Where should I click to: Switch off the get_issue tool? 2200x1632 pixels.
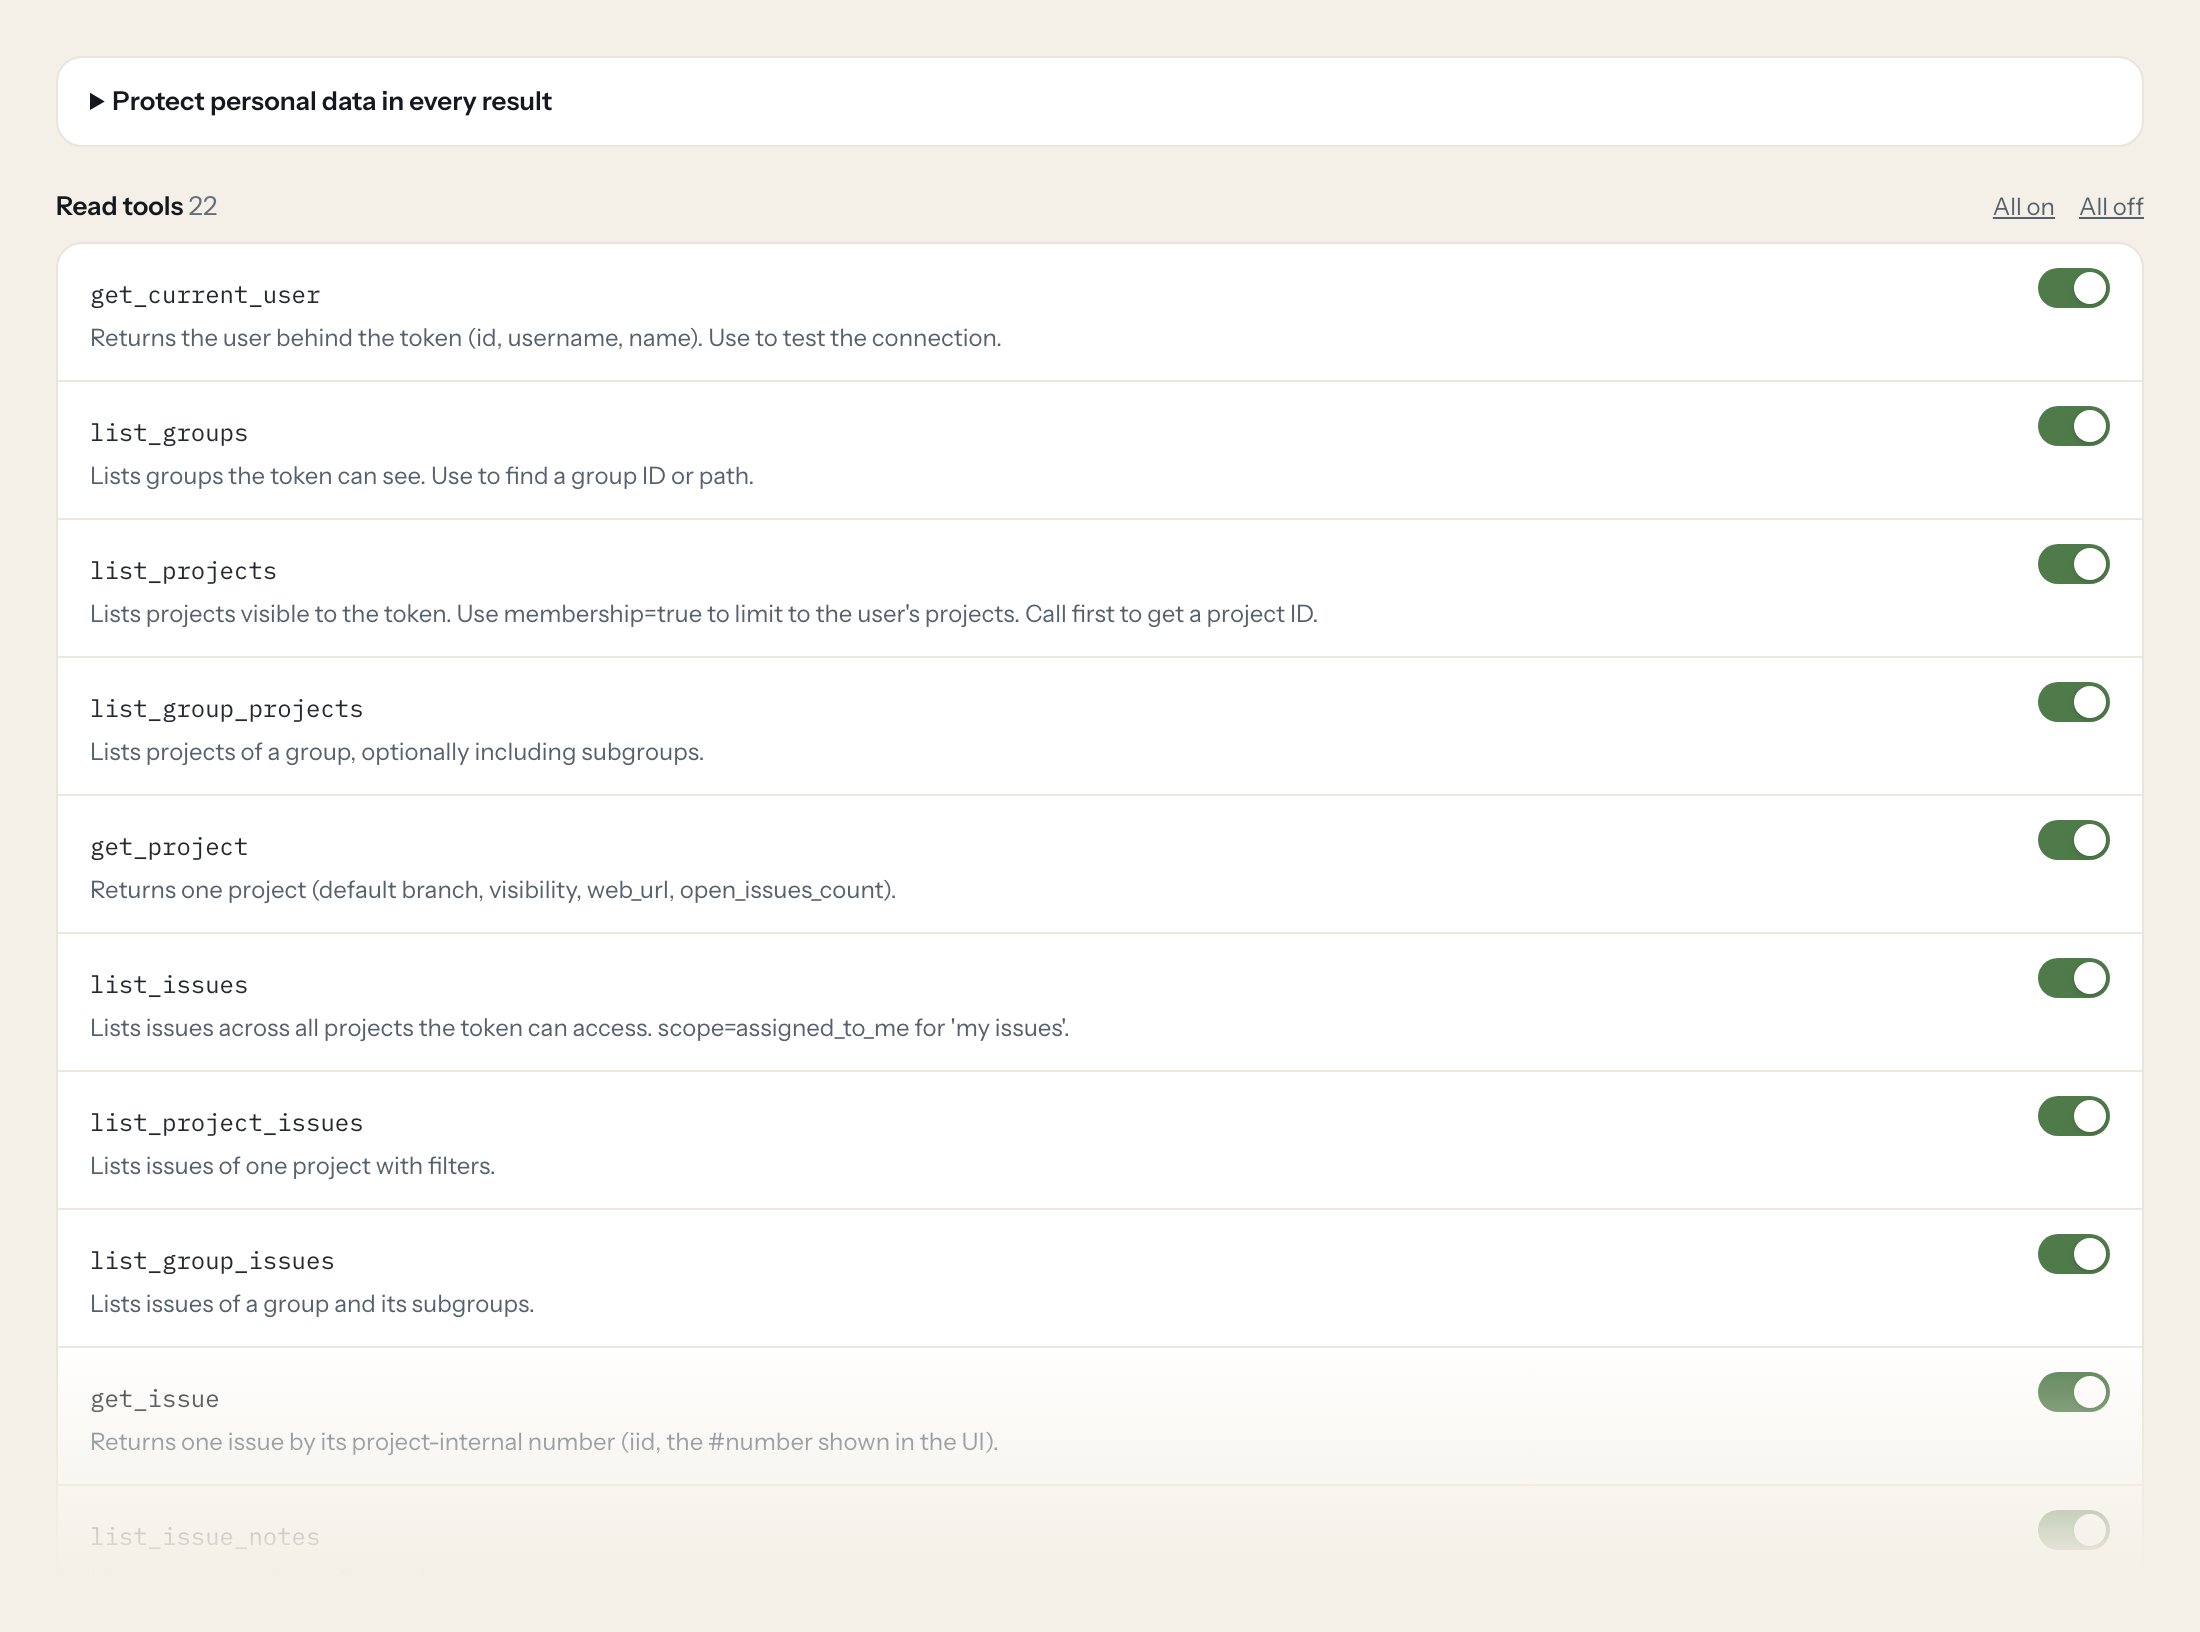[x=2074, y=1392]
